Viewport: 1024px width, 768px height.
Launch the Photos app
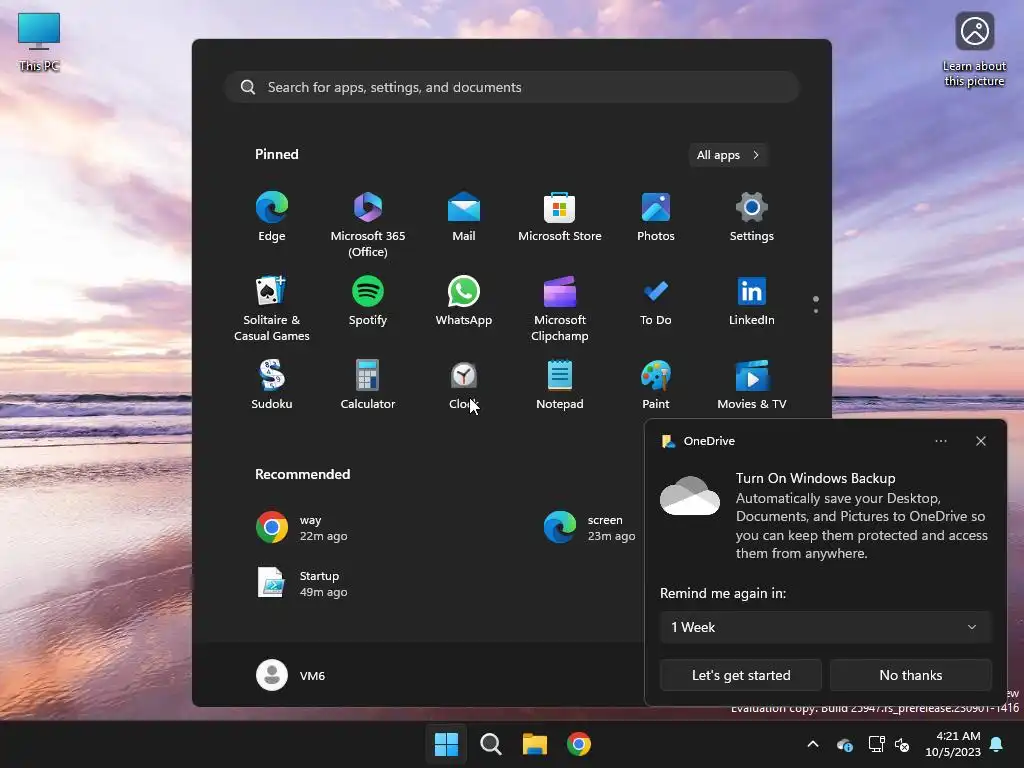[x=656, y=217]
